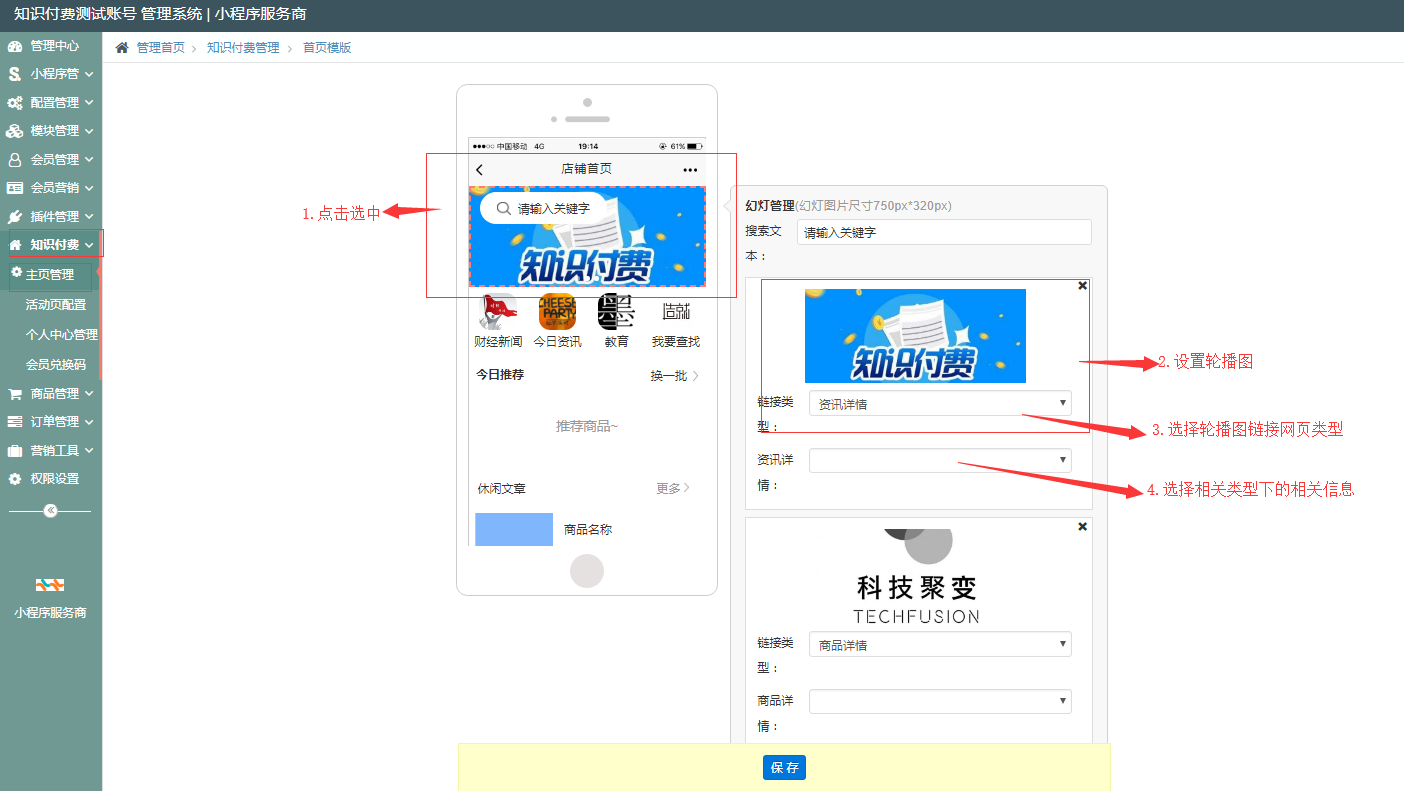Screen dimensions: 1404x791
Task: Click the 请输入关键字 search bar in phone preview
Action: (x=544, y=209)
